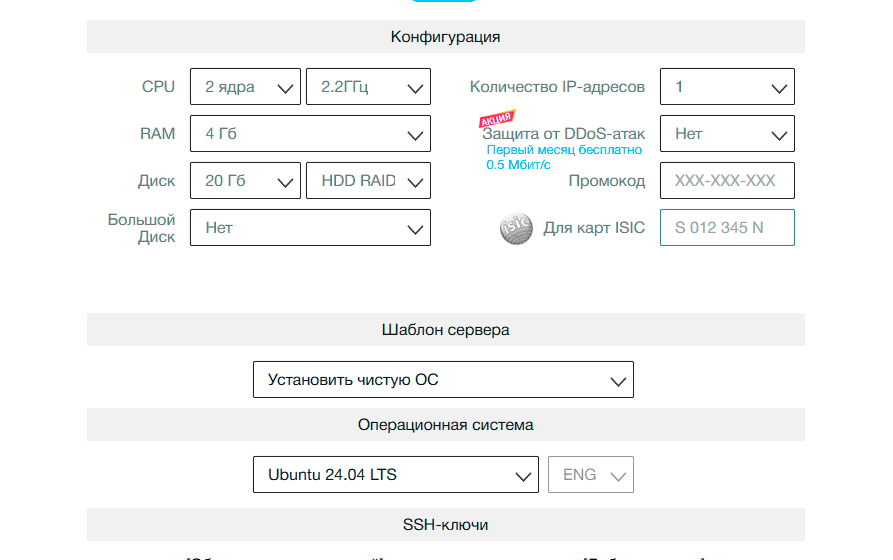Select disk size dropdown showing 20 Гб
The width and height of the screenshot is (893, 560).
[x=245, y=181]
